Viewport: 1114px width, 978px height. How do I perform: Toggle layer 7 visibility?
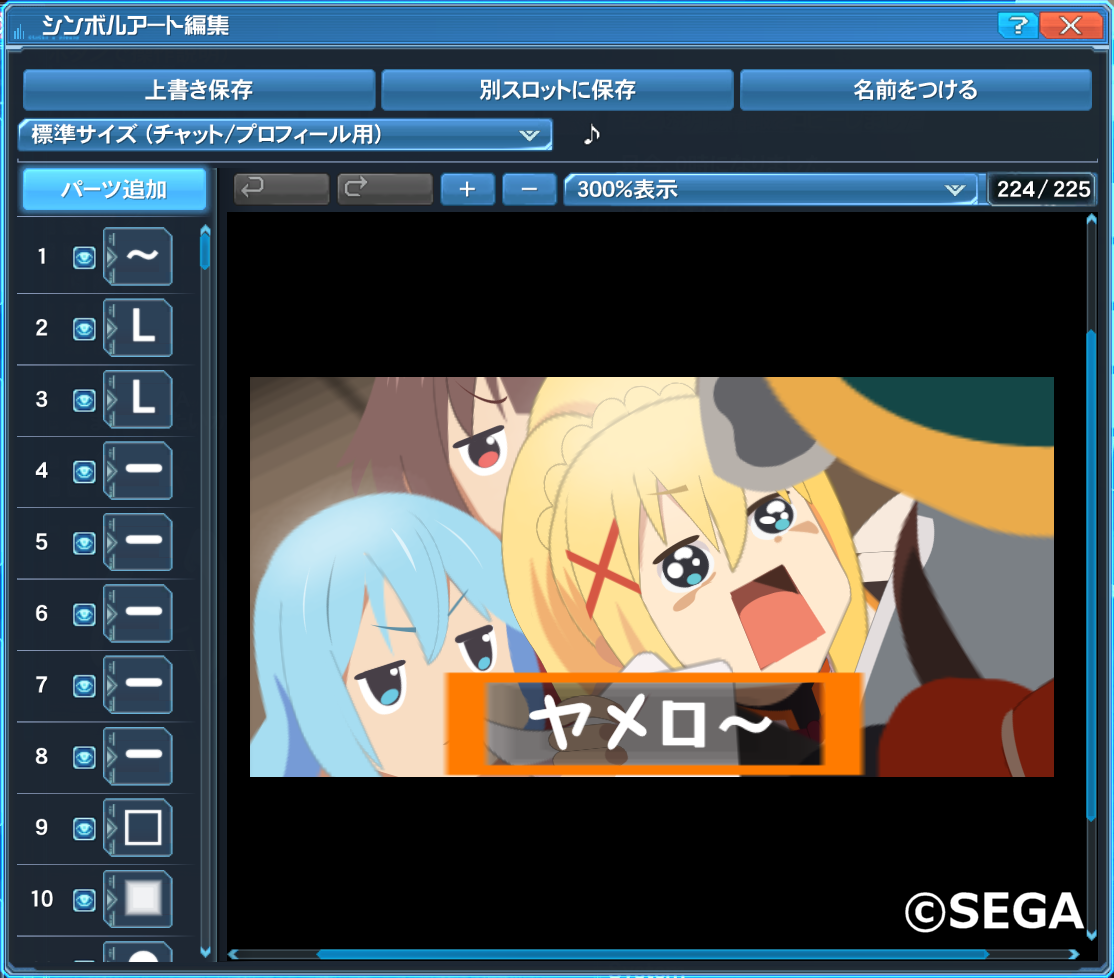click(84, 686)
